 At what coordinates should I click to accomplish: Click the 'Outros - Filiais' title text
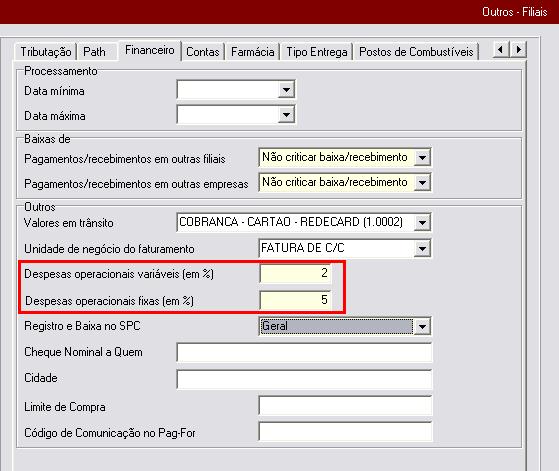[x=514, y=12]
